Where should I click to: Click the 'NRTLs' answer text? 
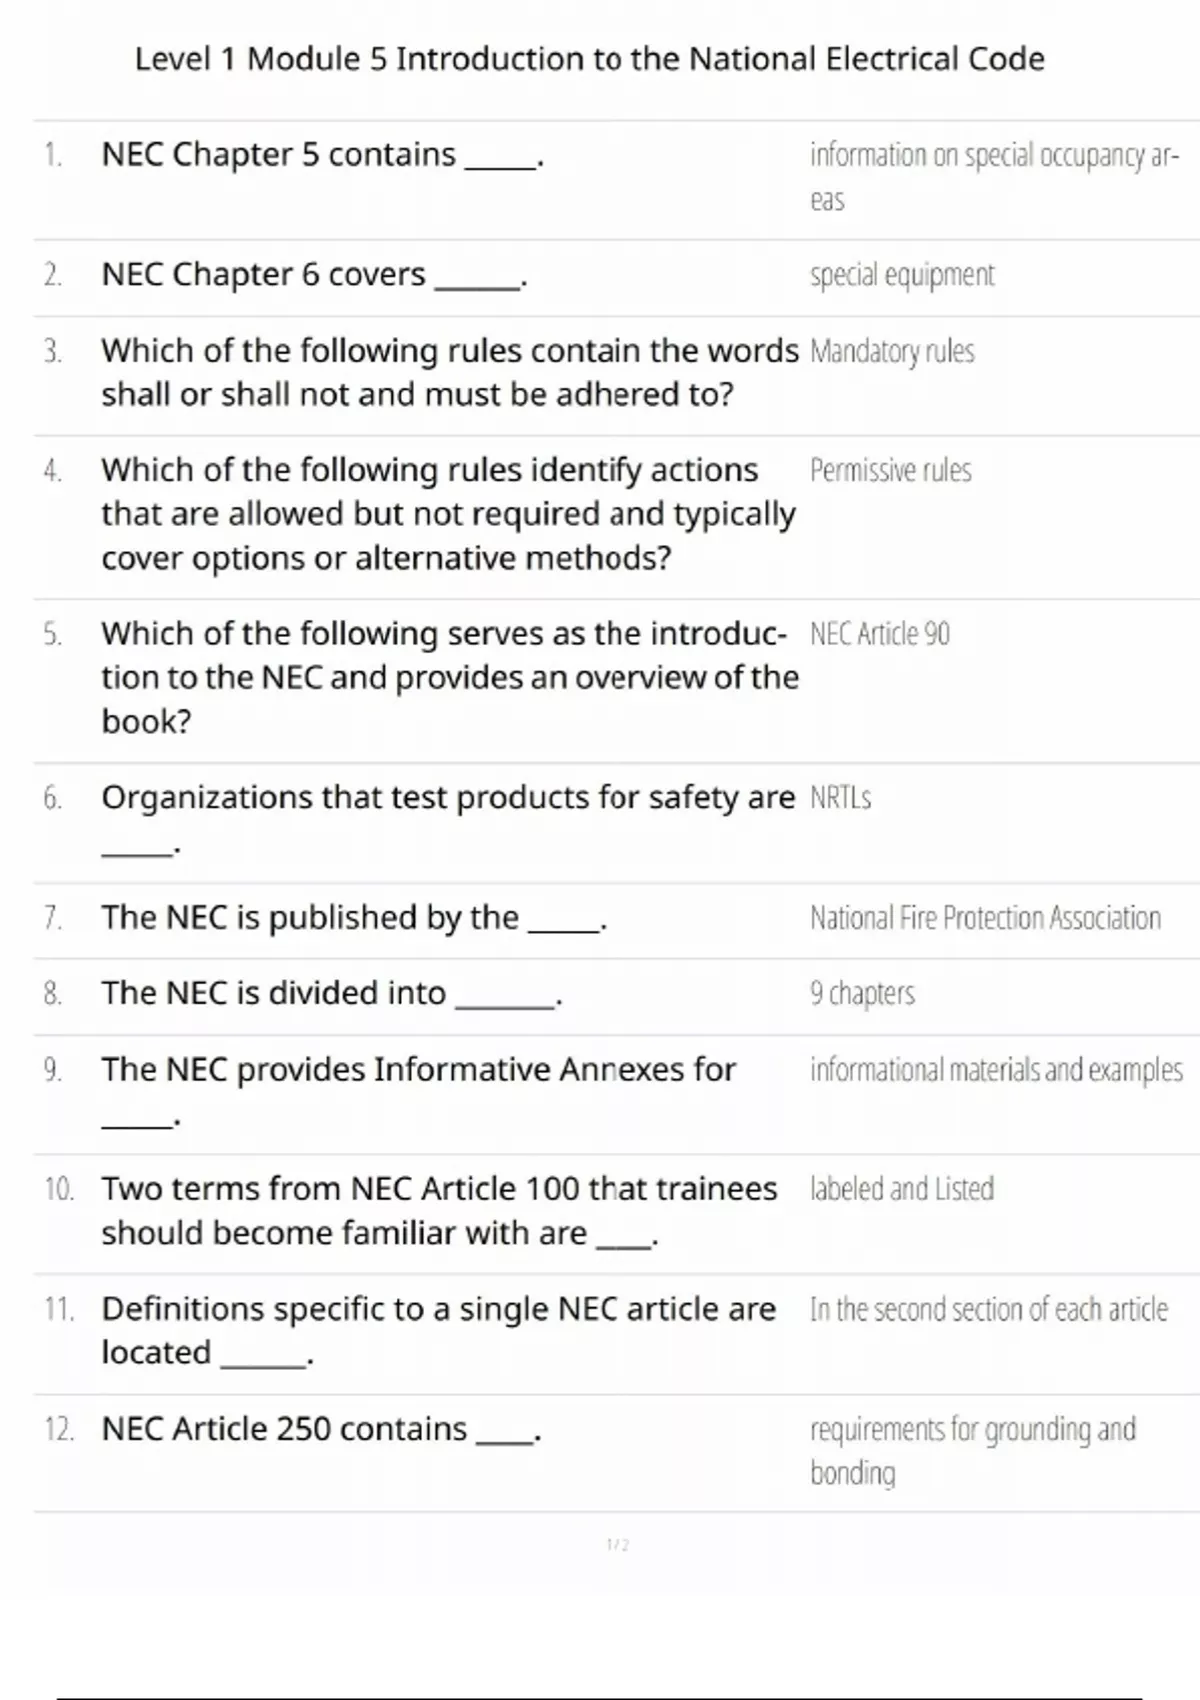(840, 798)
